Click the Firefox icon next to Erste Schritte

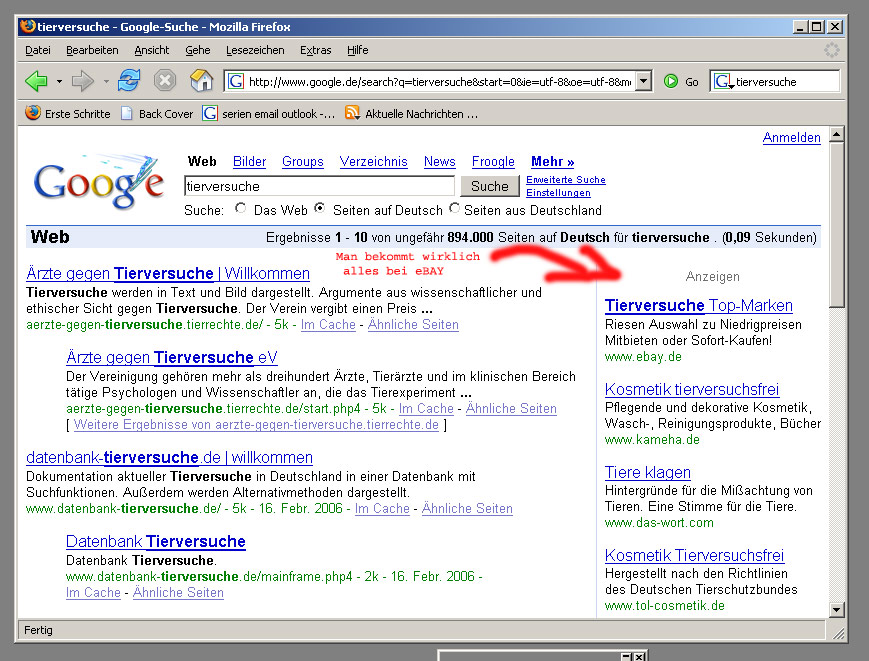[x=33, y=113]
